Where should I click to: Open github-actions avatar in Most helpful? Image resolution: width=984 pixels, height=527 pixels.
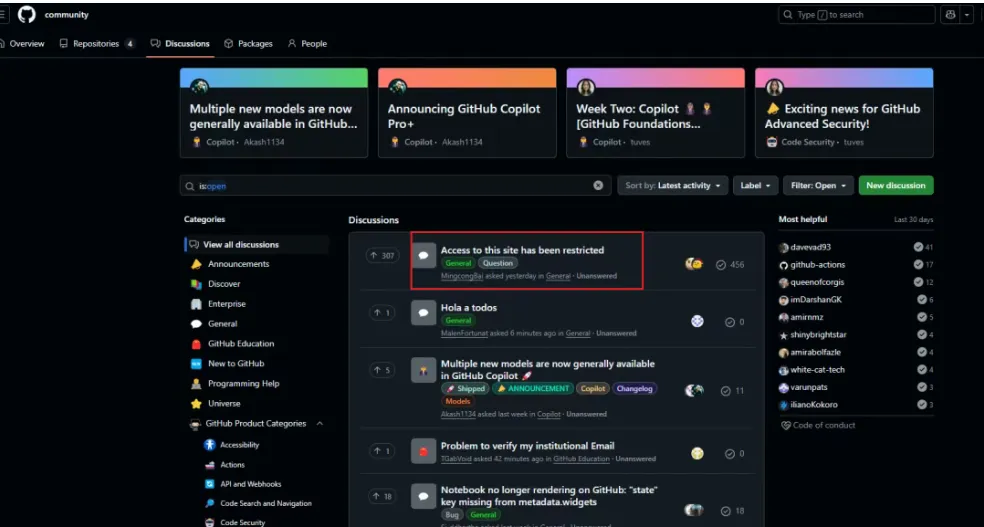click(783, 265)
